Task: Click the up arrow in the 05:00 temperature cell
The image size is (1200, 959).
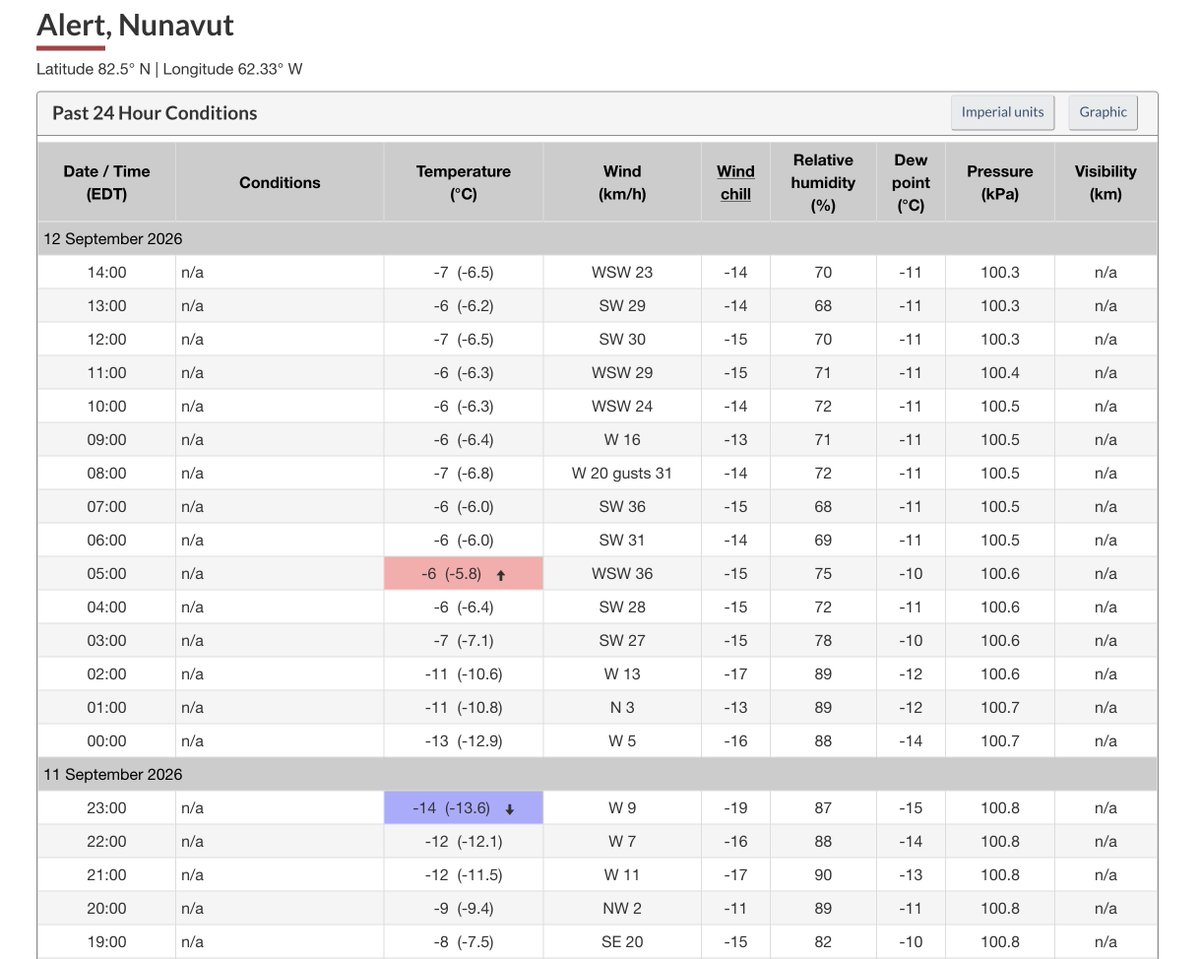Action: point(501,574)
